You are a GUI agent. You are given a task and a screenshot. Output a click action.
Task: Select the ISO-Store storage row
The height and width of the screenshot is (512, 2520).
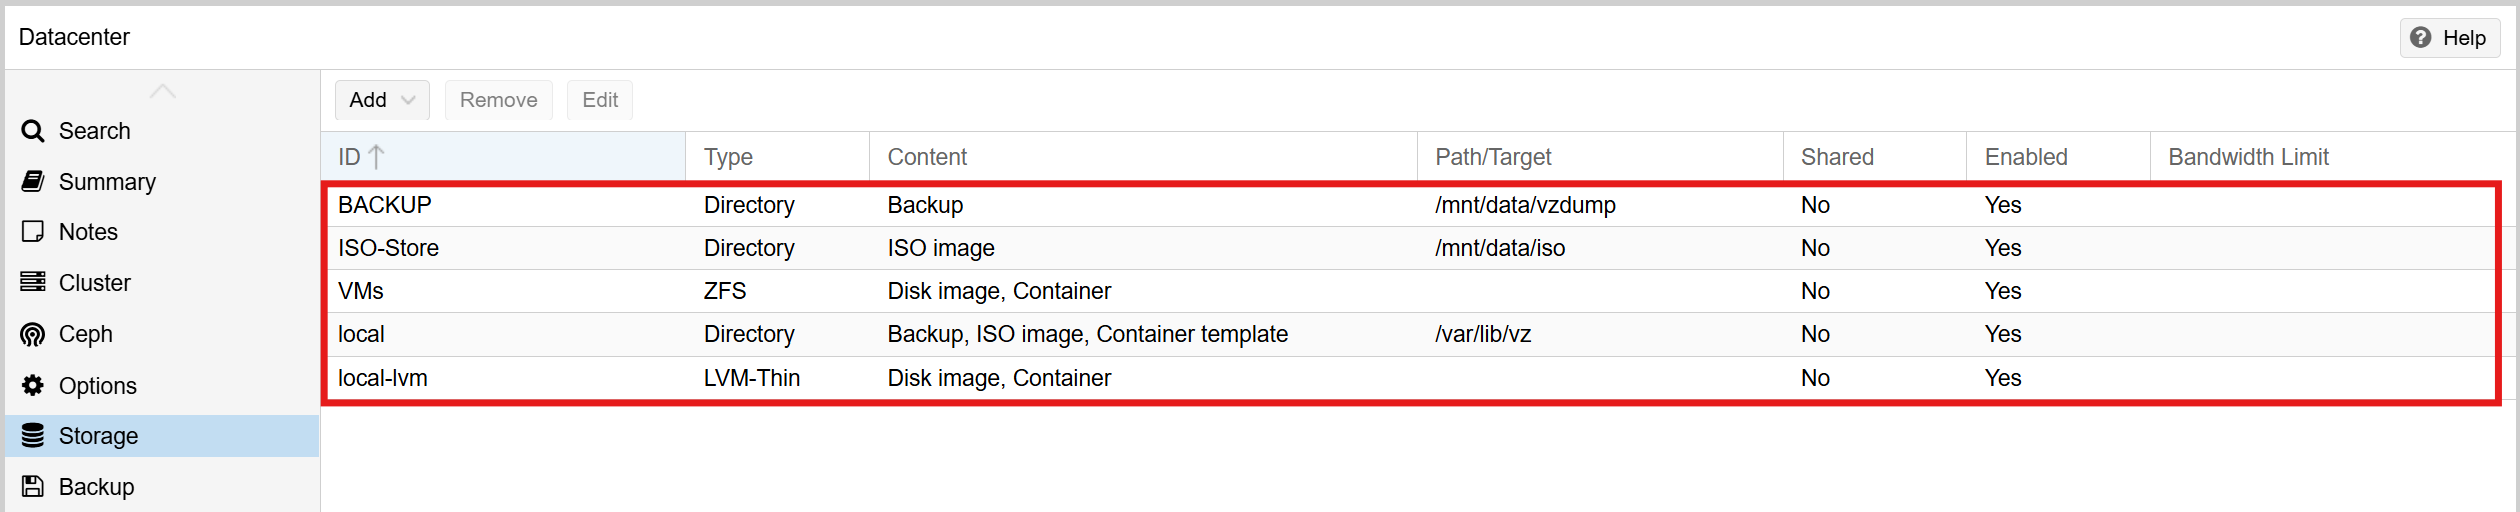(x=388, y=248)
